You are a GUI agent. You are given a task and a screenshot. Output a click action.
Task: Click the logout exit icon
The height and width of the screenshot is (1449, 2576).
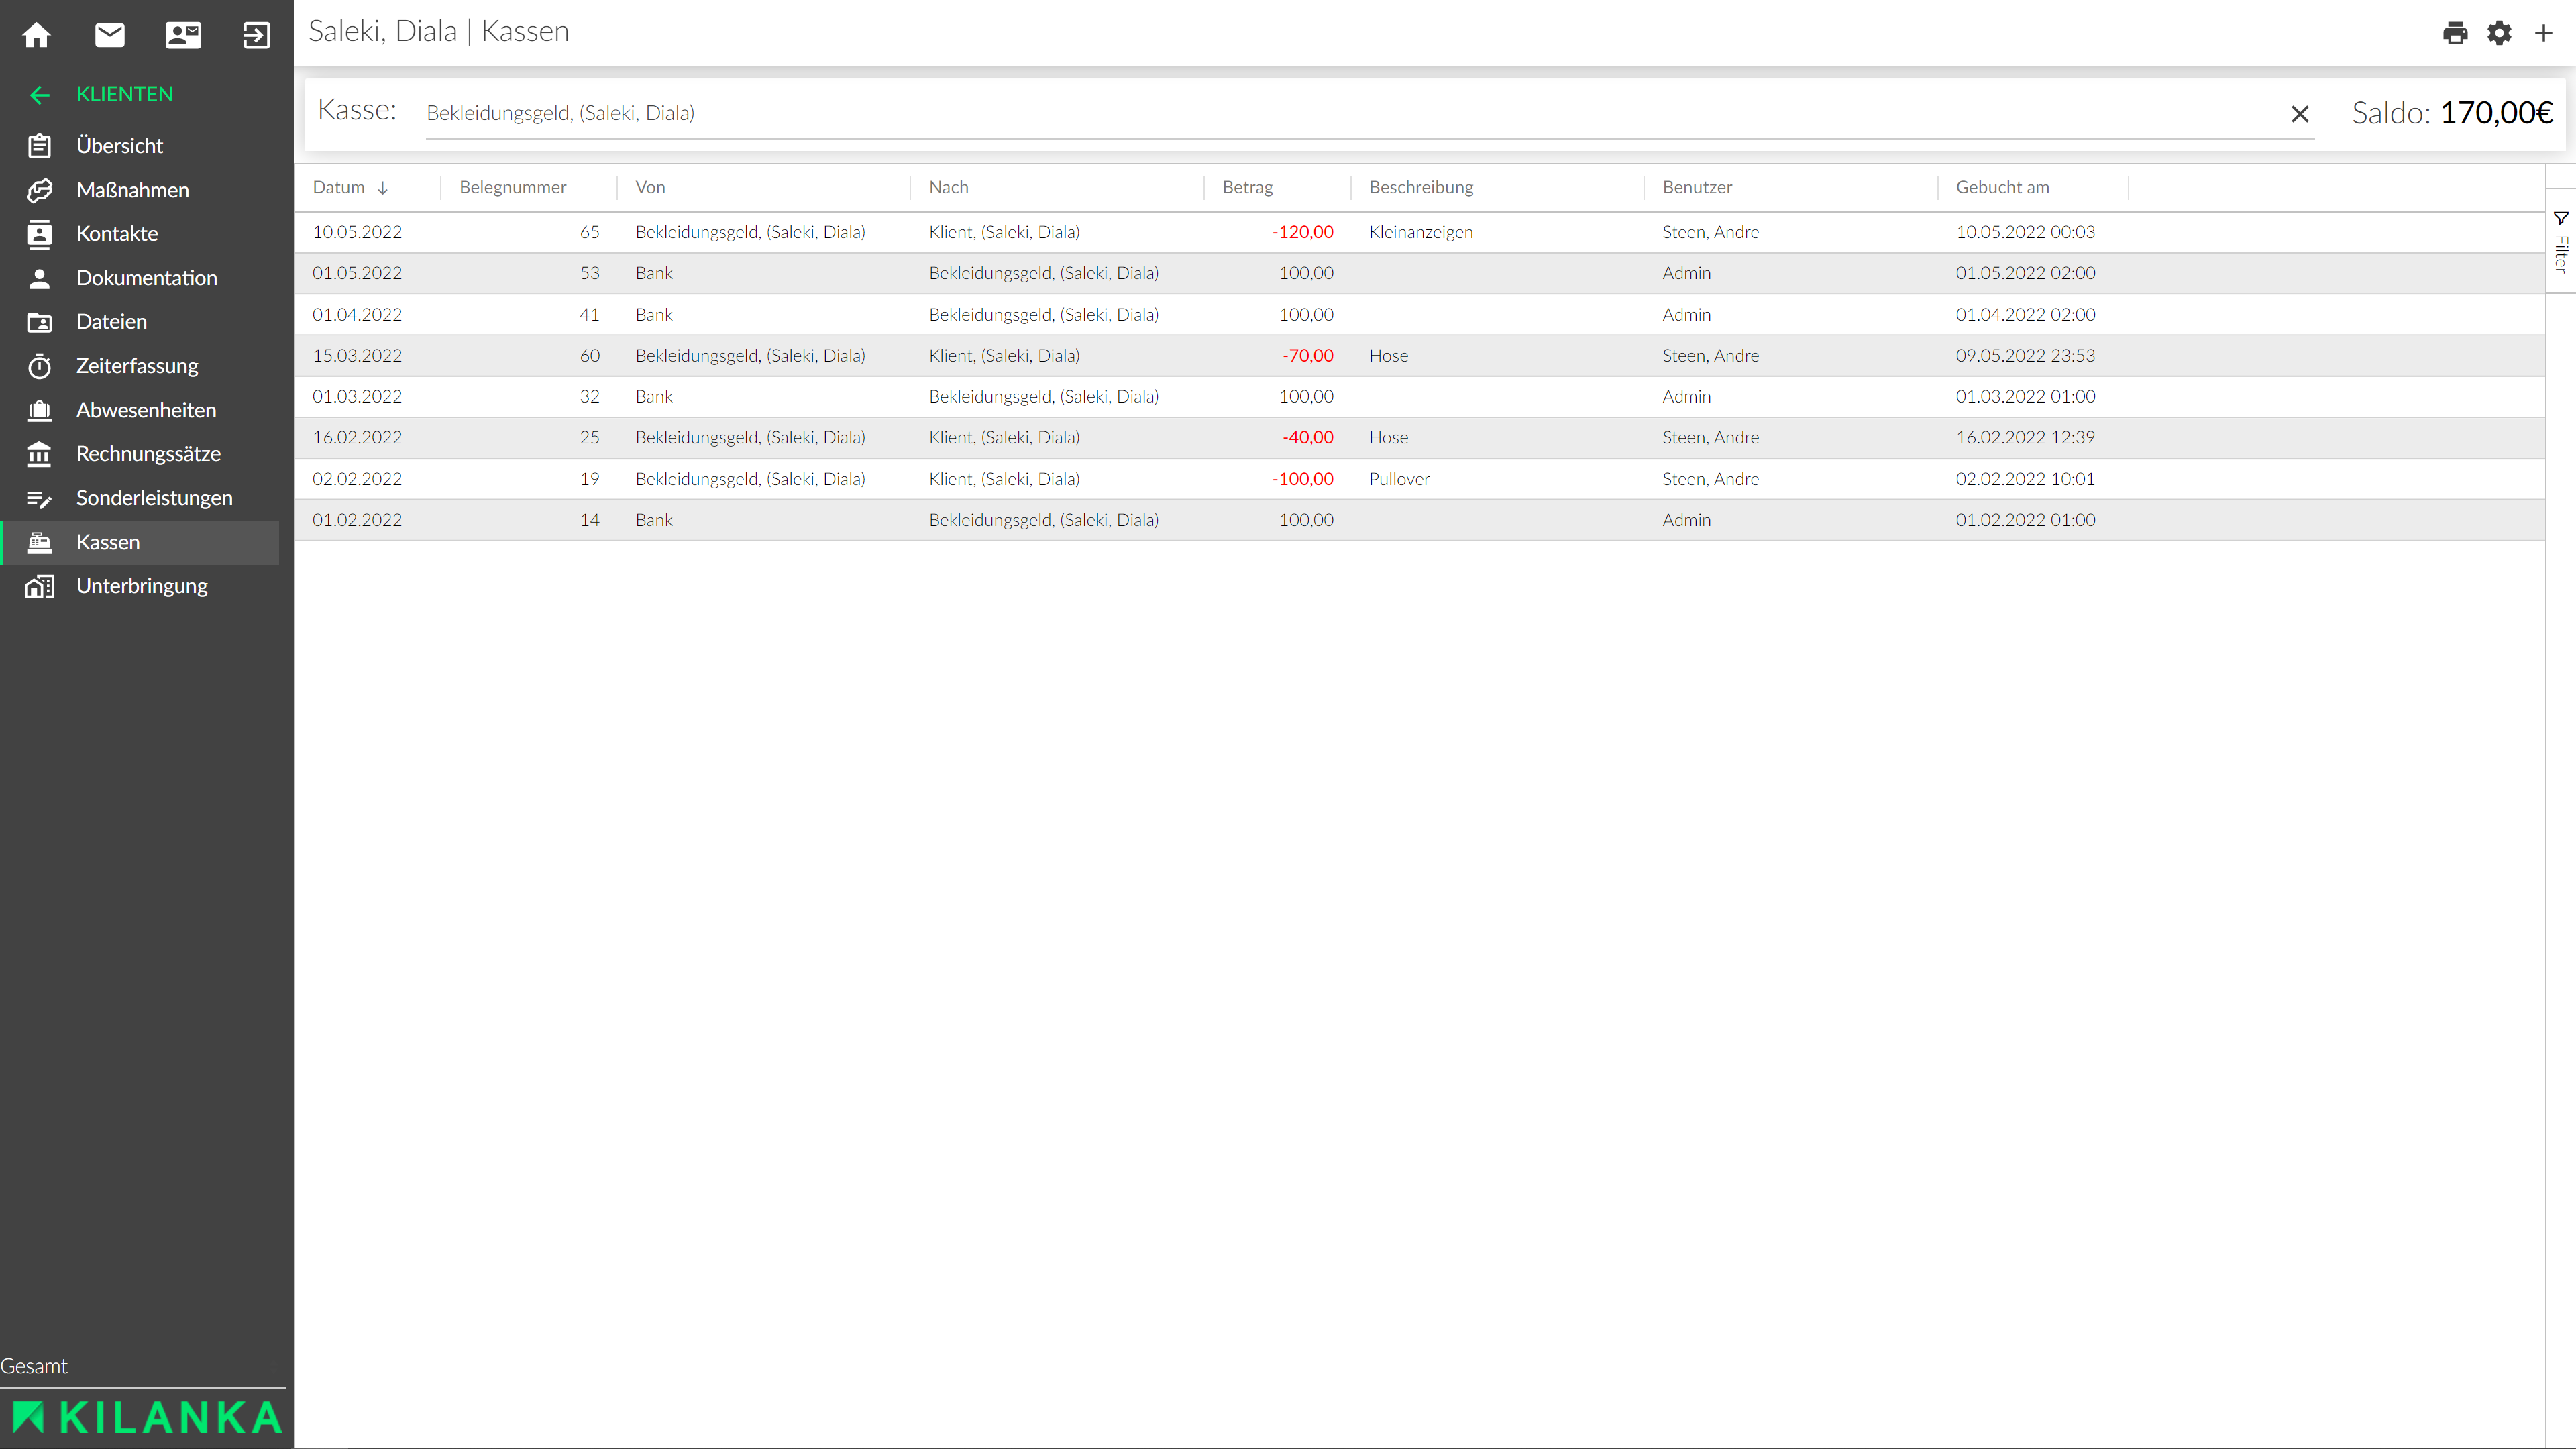(x=256, y=35)
